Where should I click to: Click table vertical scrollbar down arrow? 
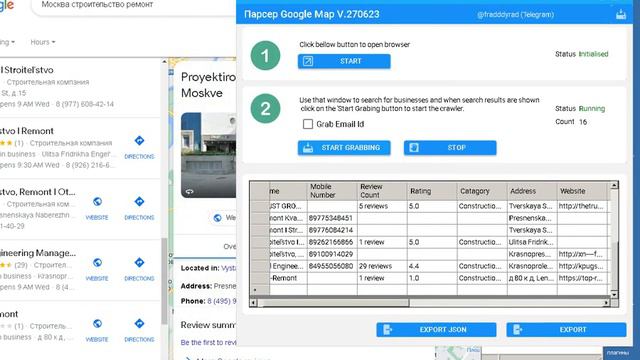point(614,294)
